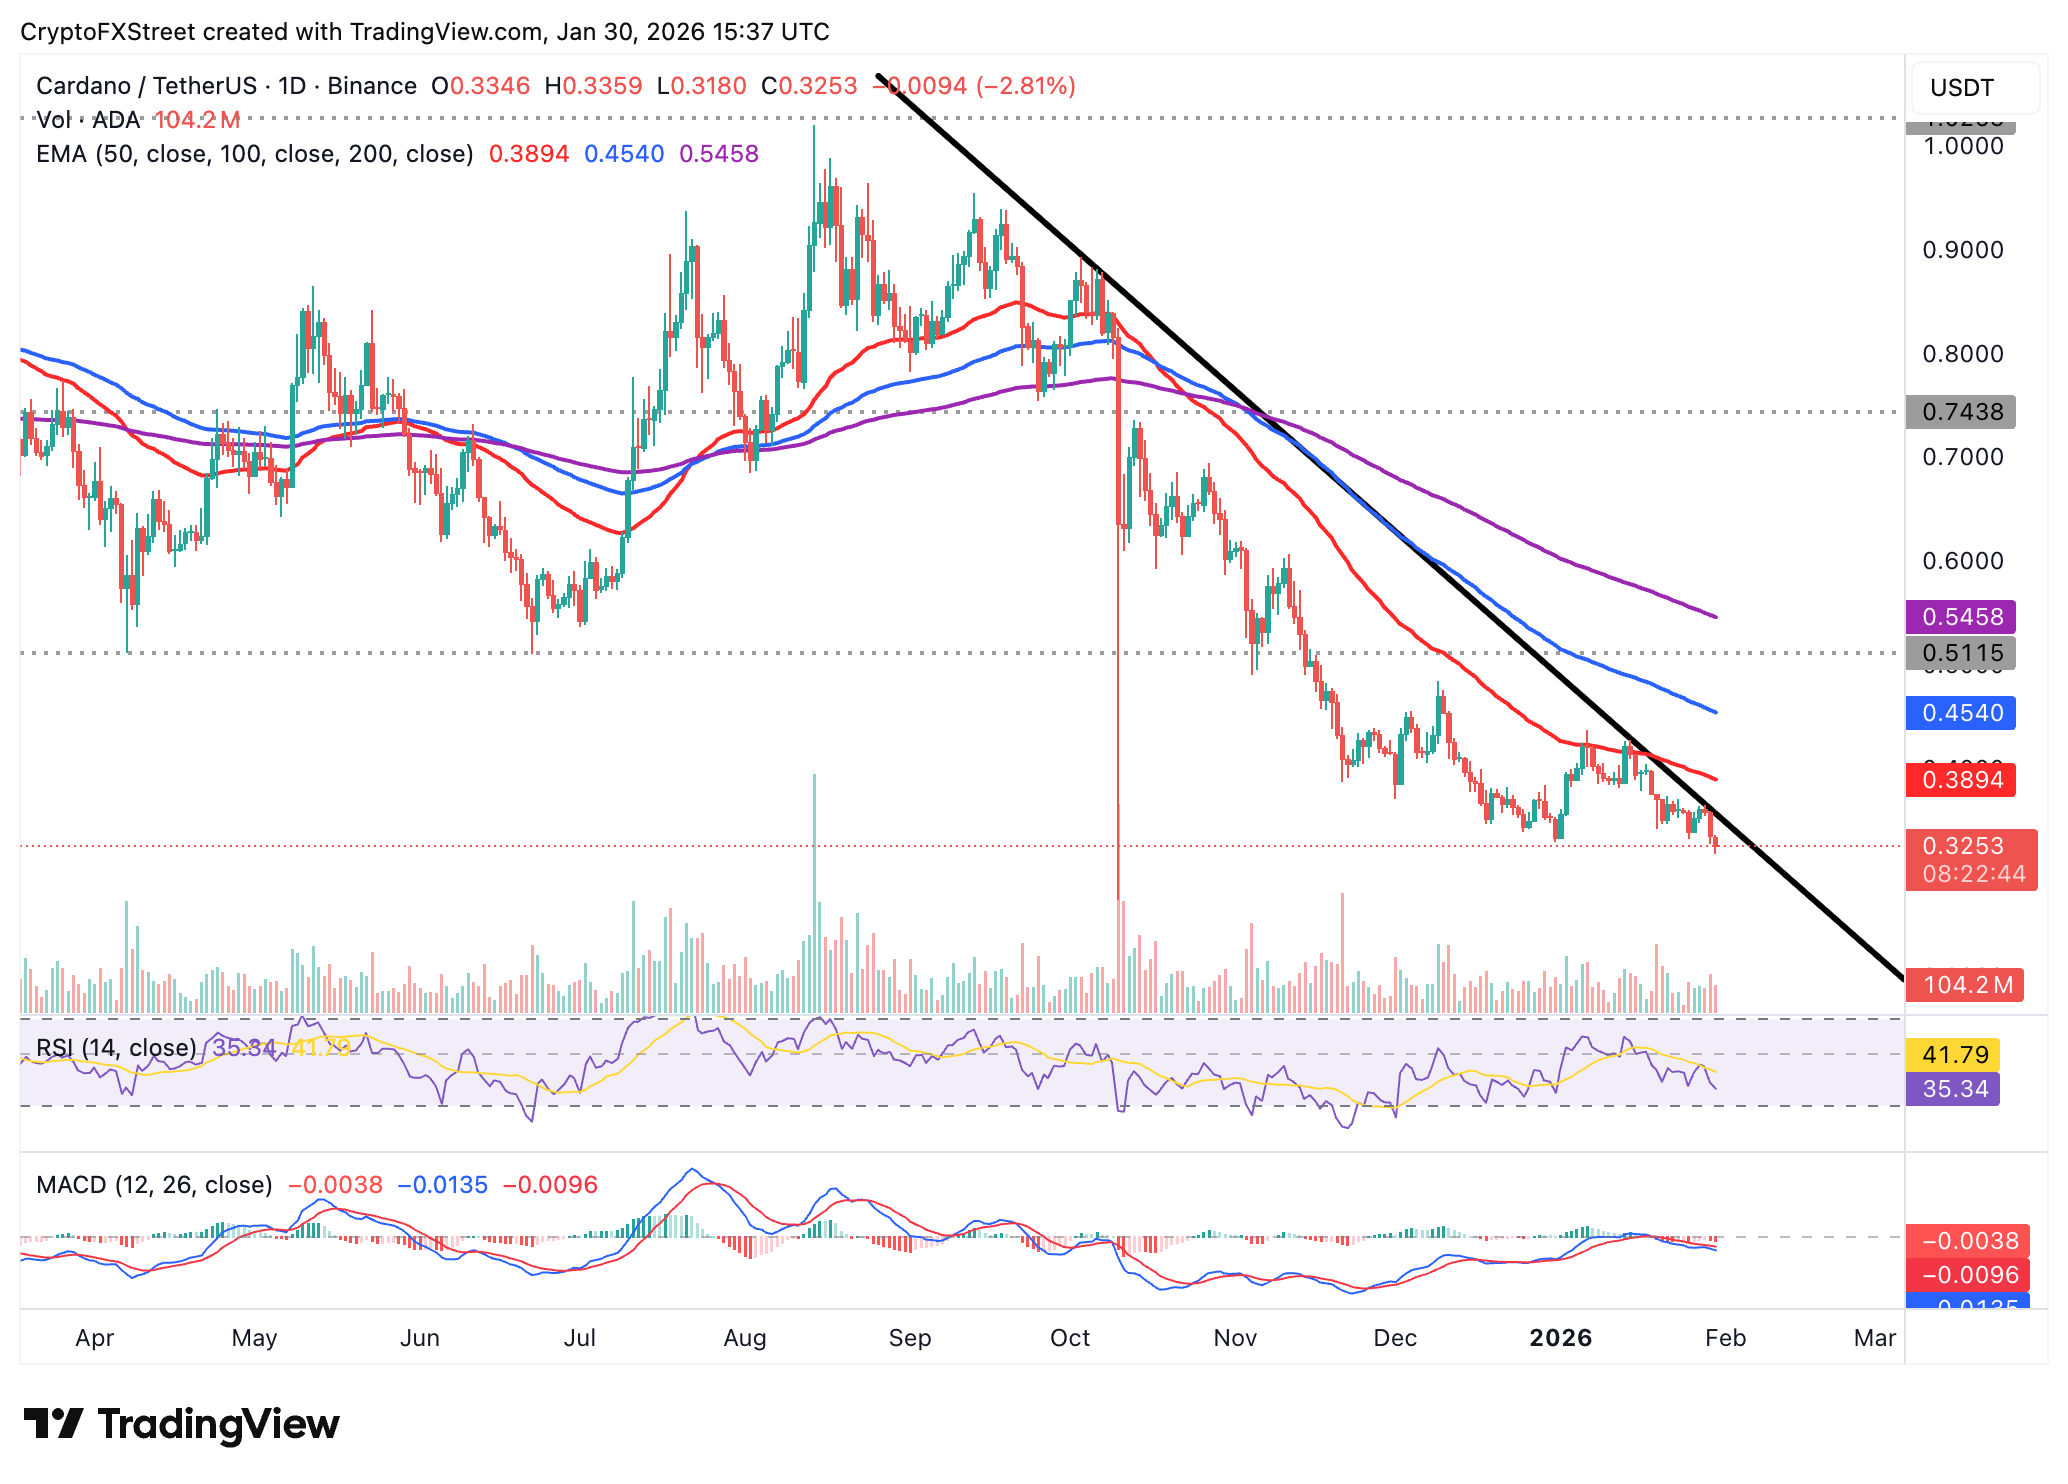Click the Cardano / TetherUS symbol title
The height and width of the screenshot is (1484, 2068).
click(x=146, y=86)
